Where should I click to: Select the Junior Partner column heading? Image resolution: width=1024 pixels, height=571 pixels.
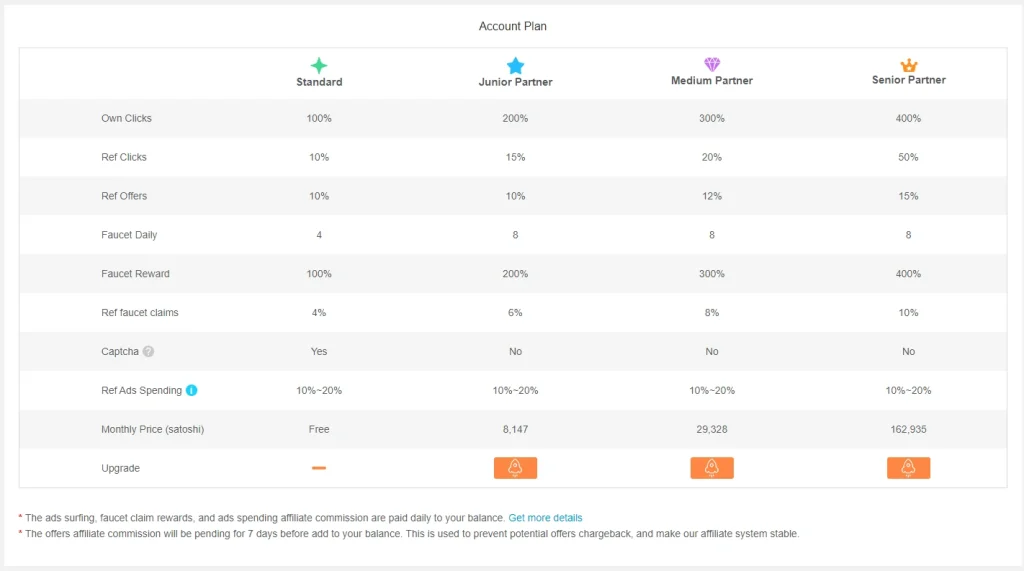(x=515, y=82)
